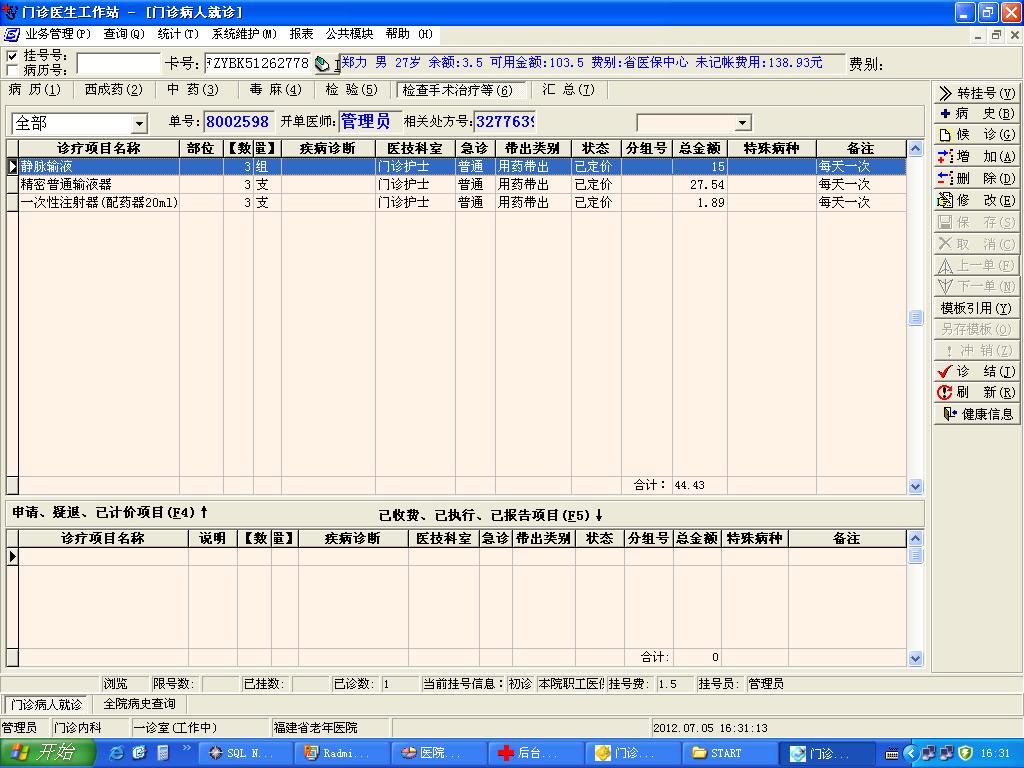Open the empty dropdown right of 相关处方号
The width and height of the screenshot is (1024, 768).
[742, 123]
